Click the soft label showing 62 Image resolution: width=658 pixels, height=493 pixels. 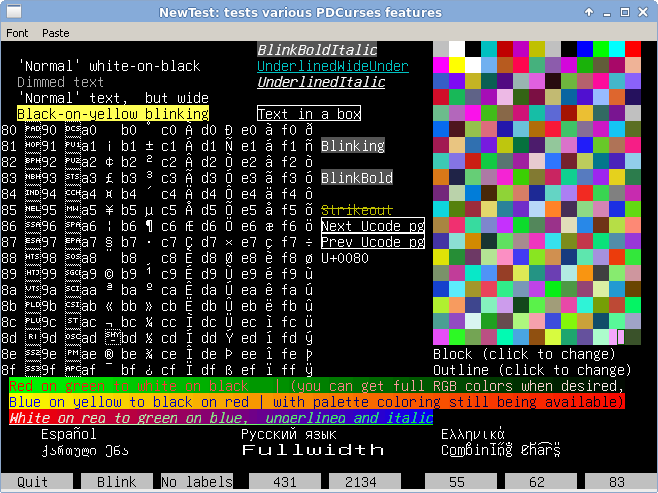[541, 482]
